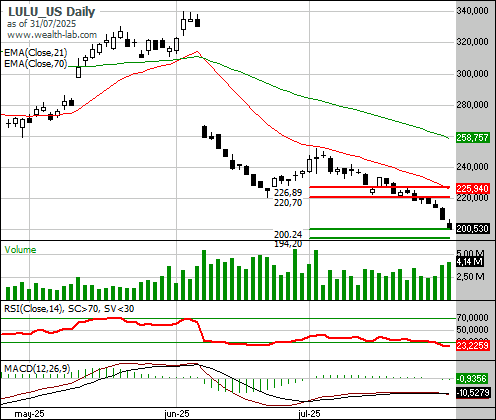The width and height of the screenshot is (496, 420).
Task: Click the red 23,2259 RSI value tag
Action: pos(473,345)
